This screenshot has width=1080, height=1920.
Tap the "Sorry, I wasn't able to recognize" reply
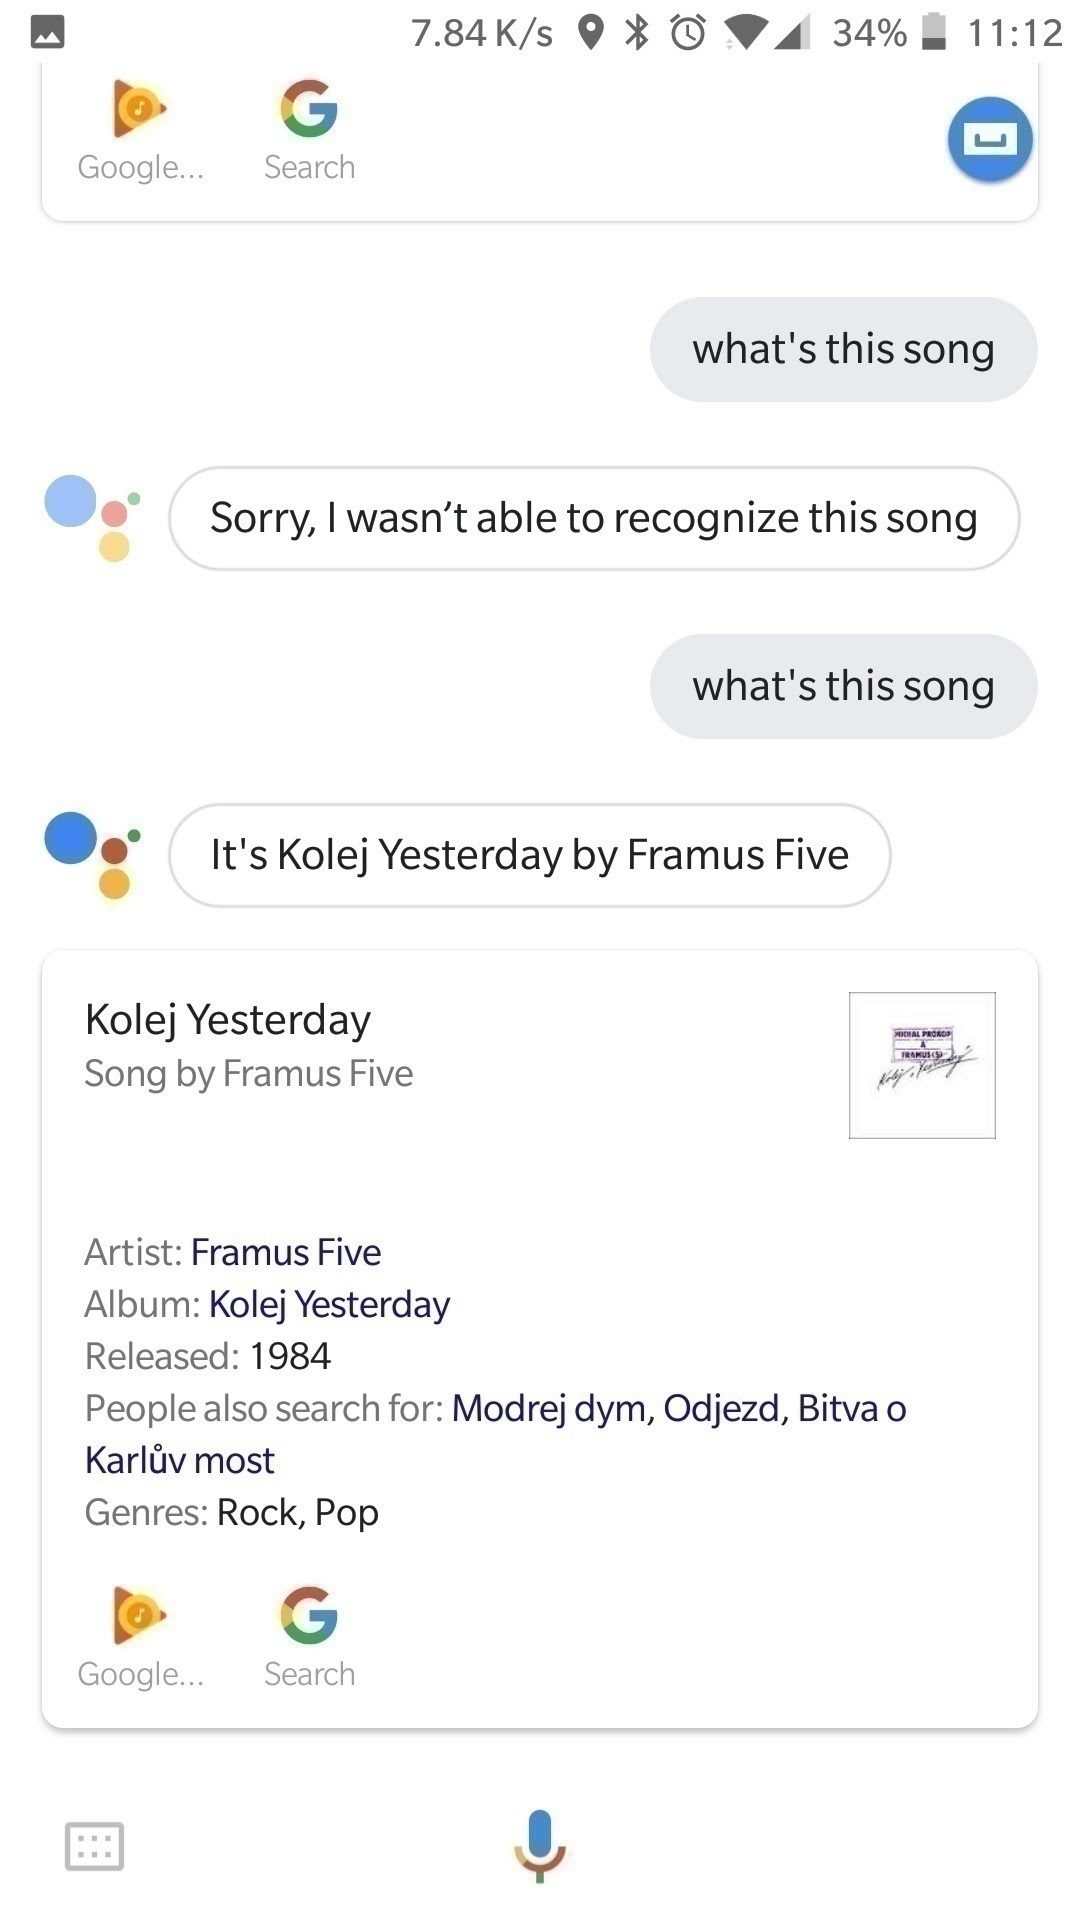click(594, 518)
